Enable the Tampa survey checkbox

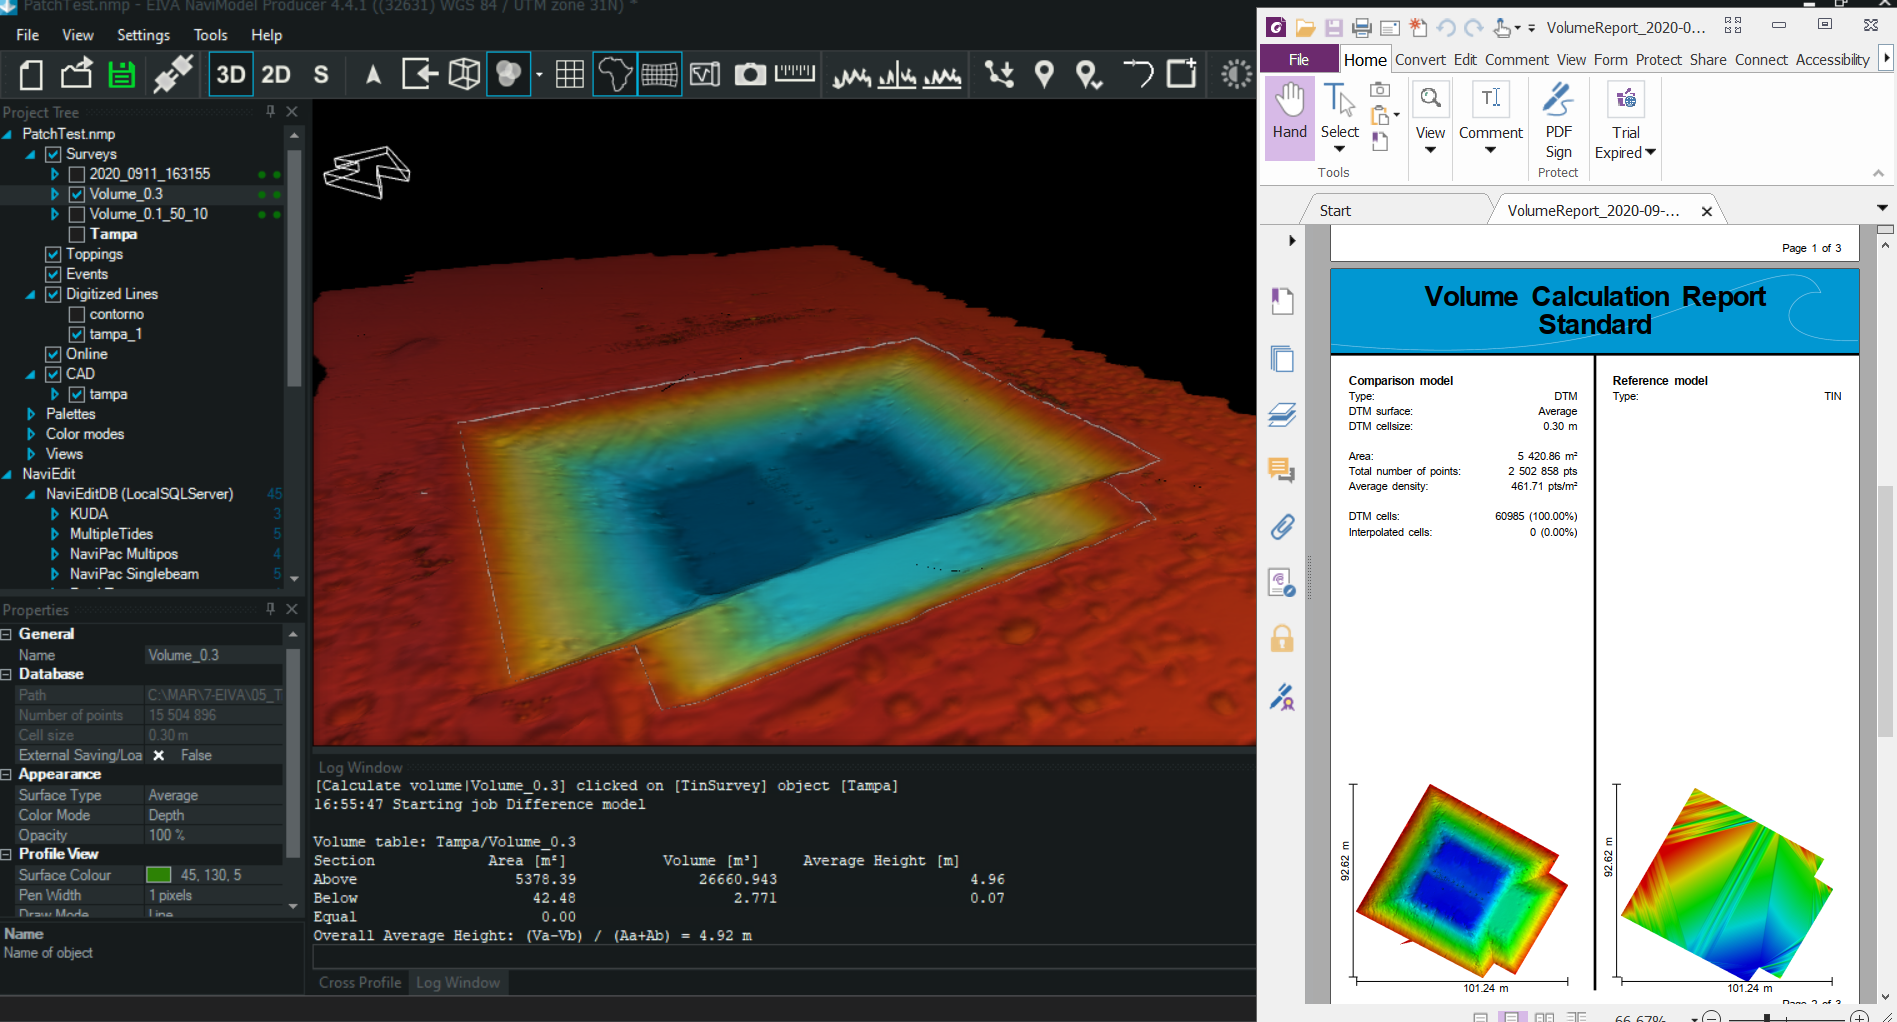coord(76,233)
